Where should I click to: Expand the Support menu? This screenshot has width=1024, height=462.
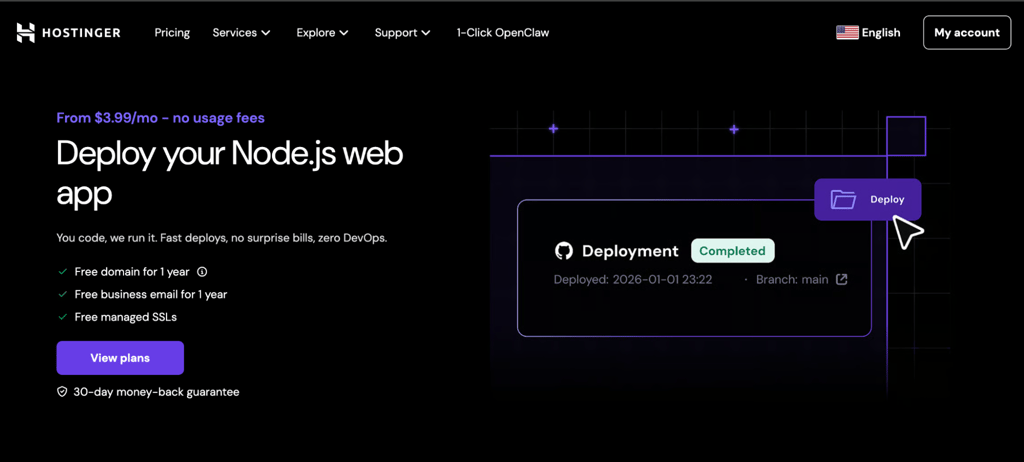click(402, 33)
